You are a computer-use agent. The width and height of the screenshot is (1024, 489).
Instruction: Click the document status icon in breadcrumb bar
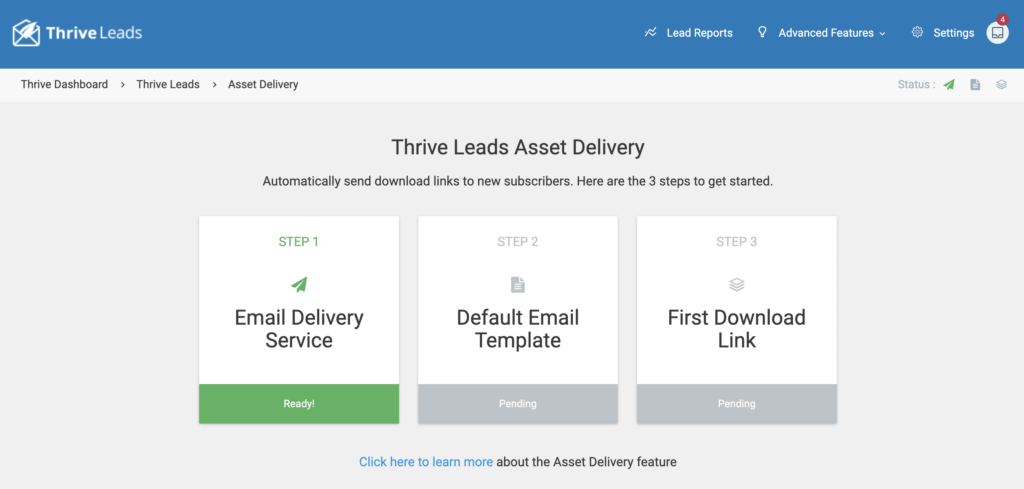(975, 85)
